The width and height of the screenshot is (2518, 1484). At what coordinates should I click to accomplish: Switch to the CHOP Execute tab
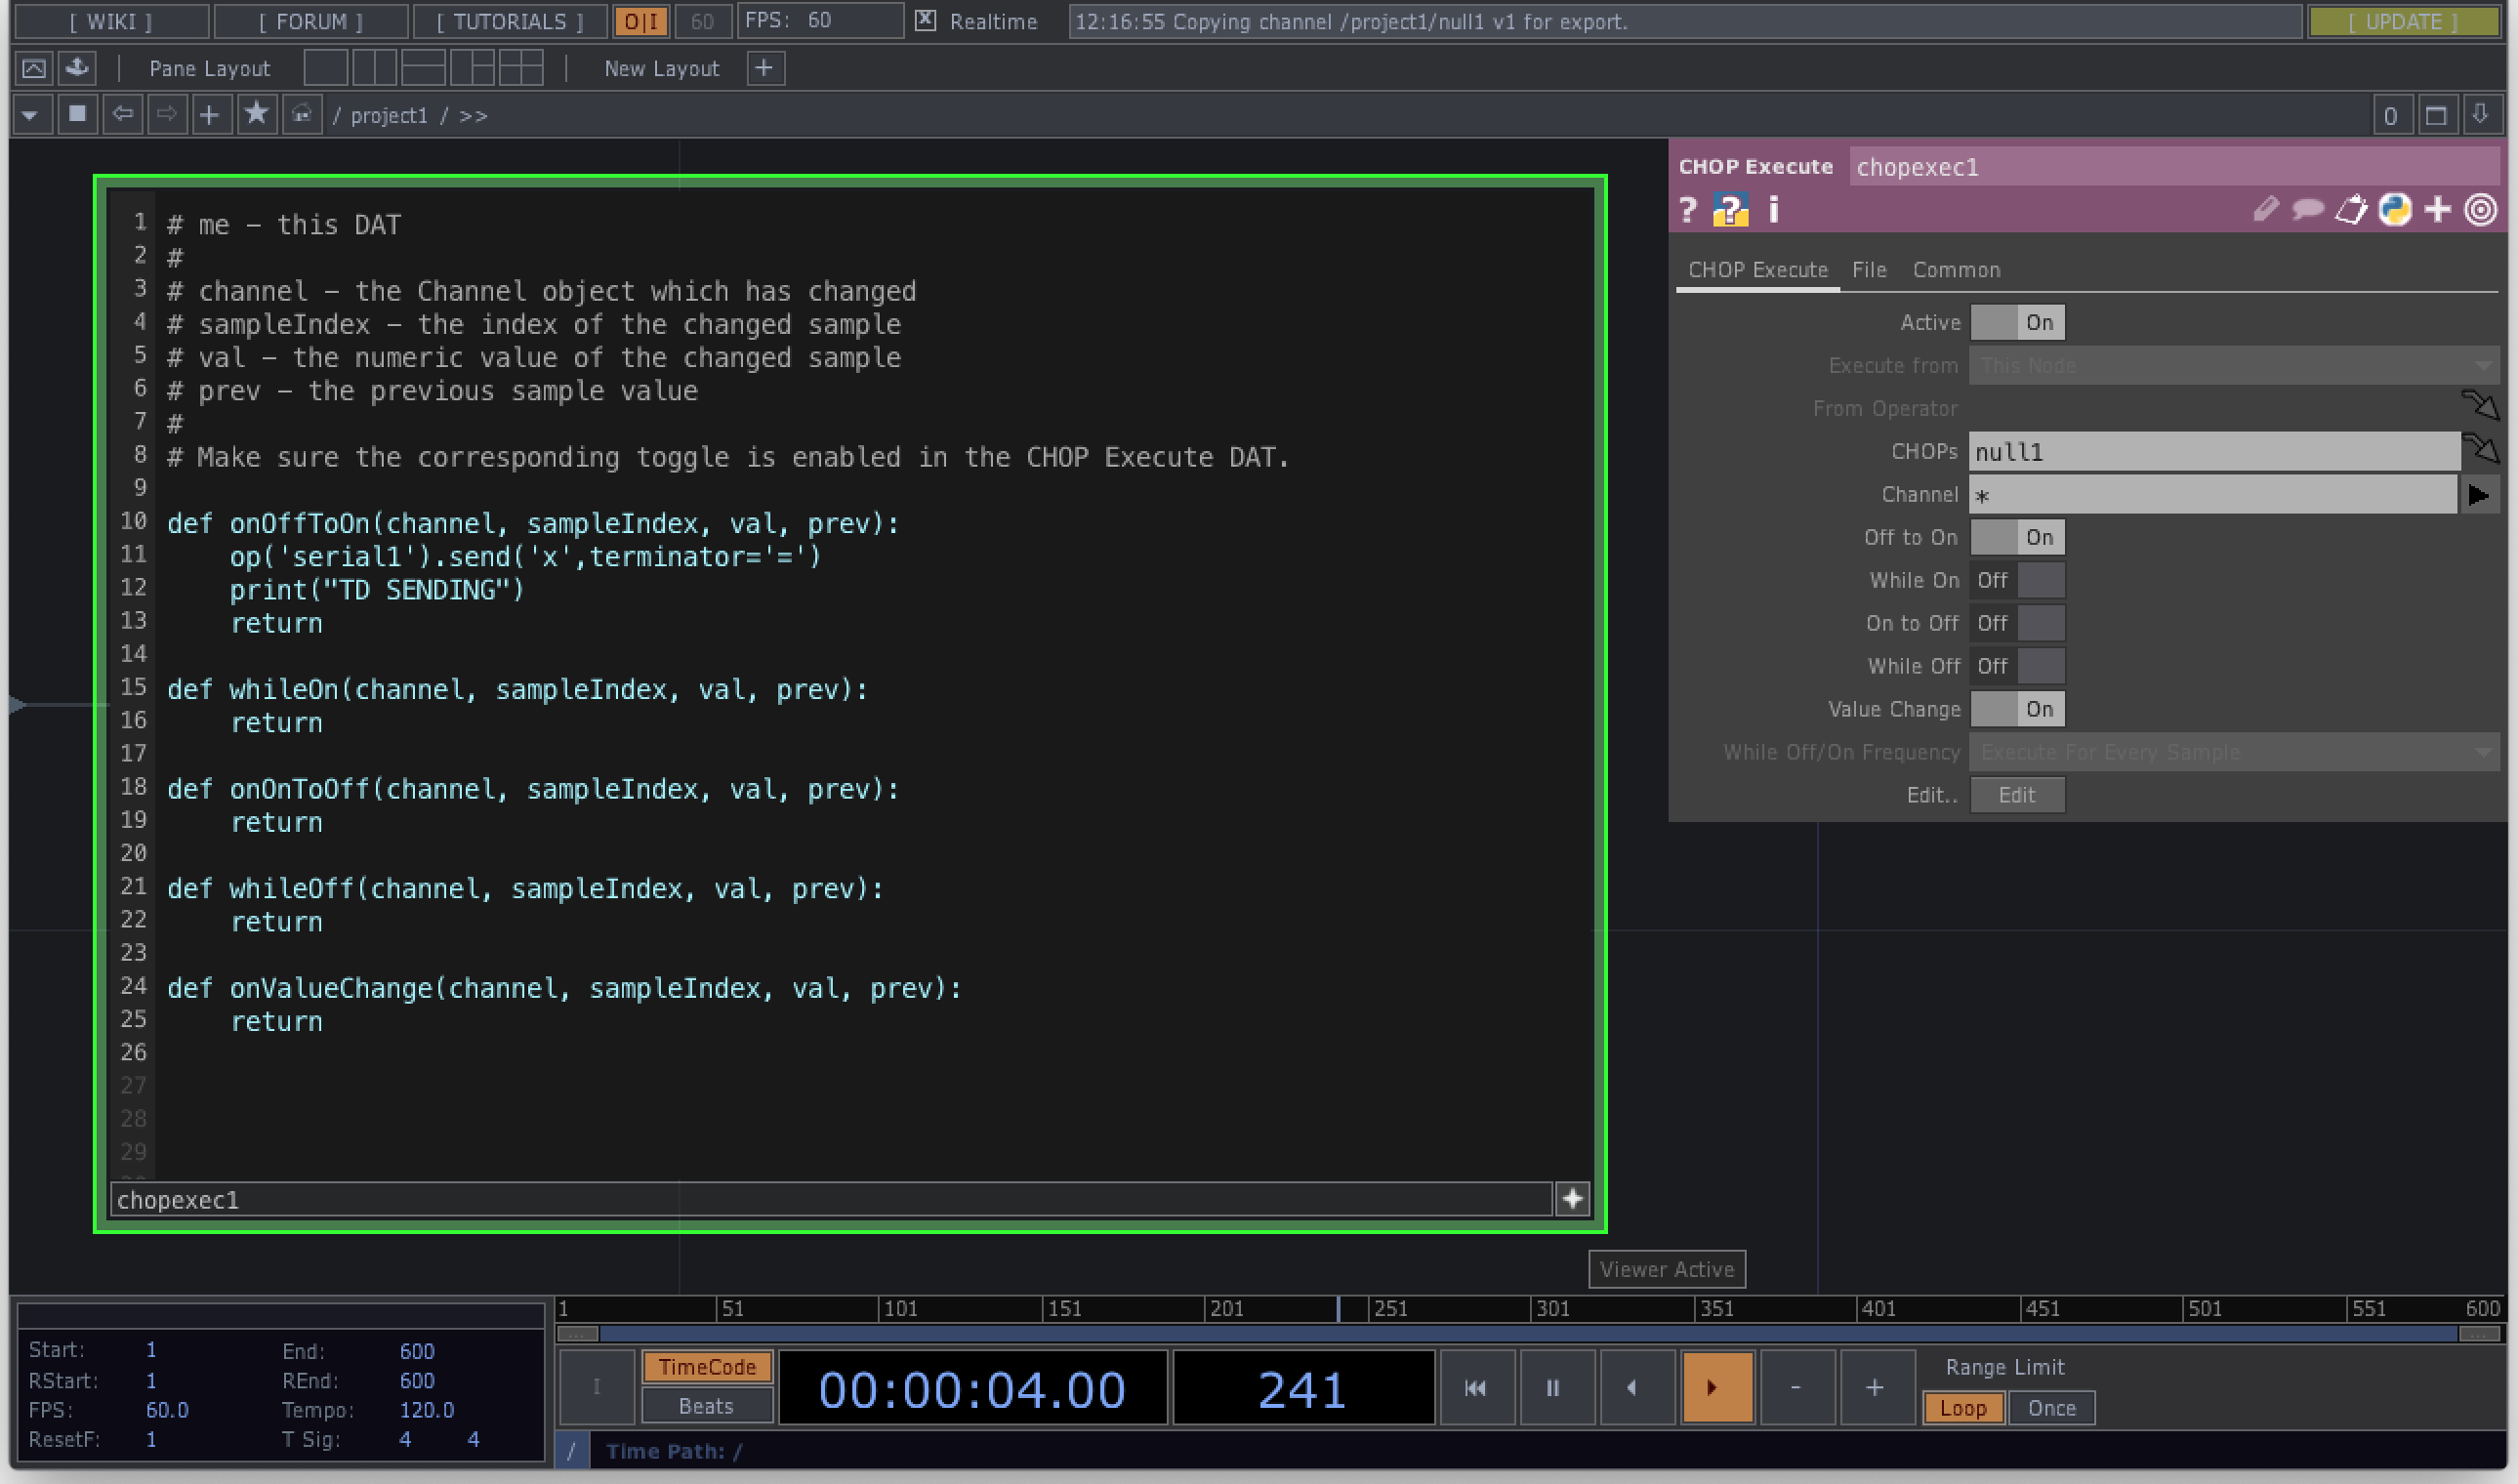(x=1758, y=270)
